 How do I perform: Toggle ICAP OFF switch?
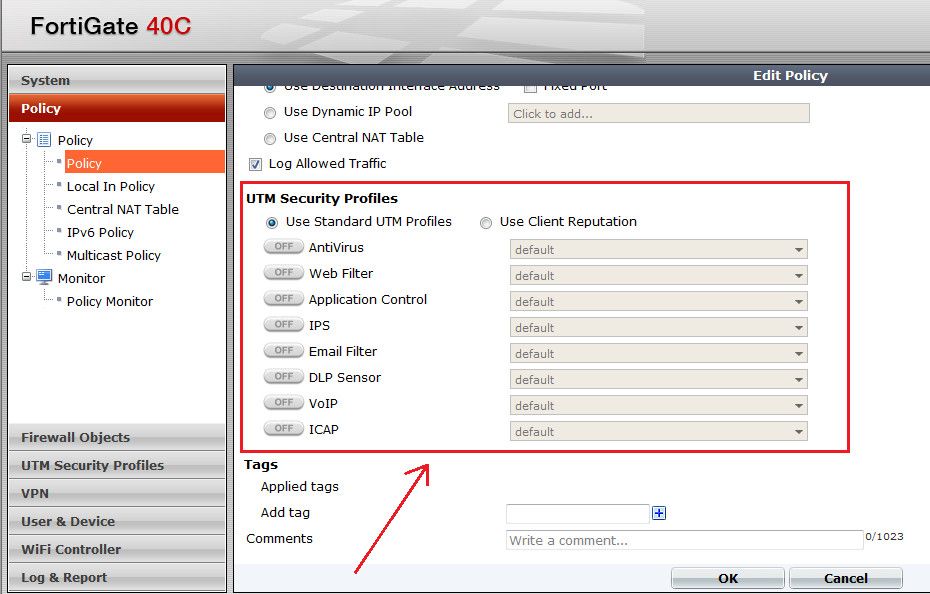[284, 428]
